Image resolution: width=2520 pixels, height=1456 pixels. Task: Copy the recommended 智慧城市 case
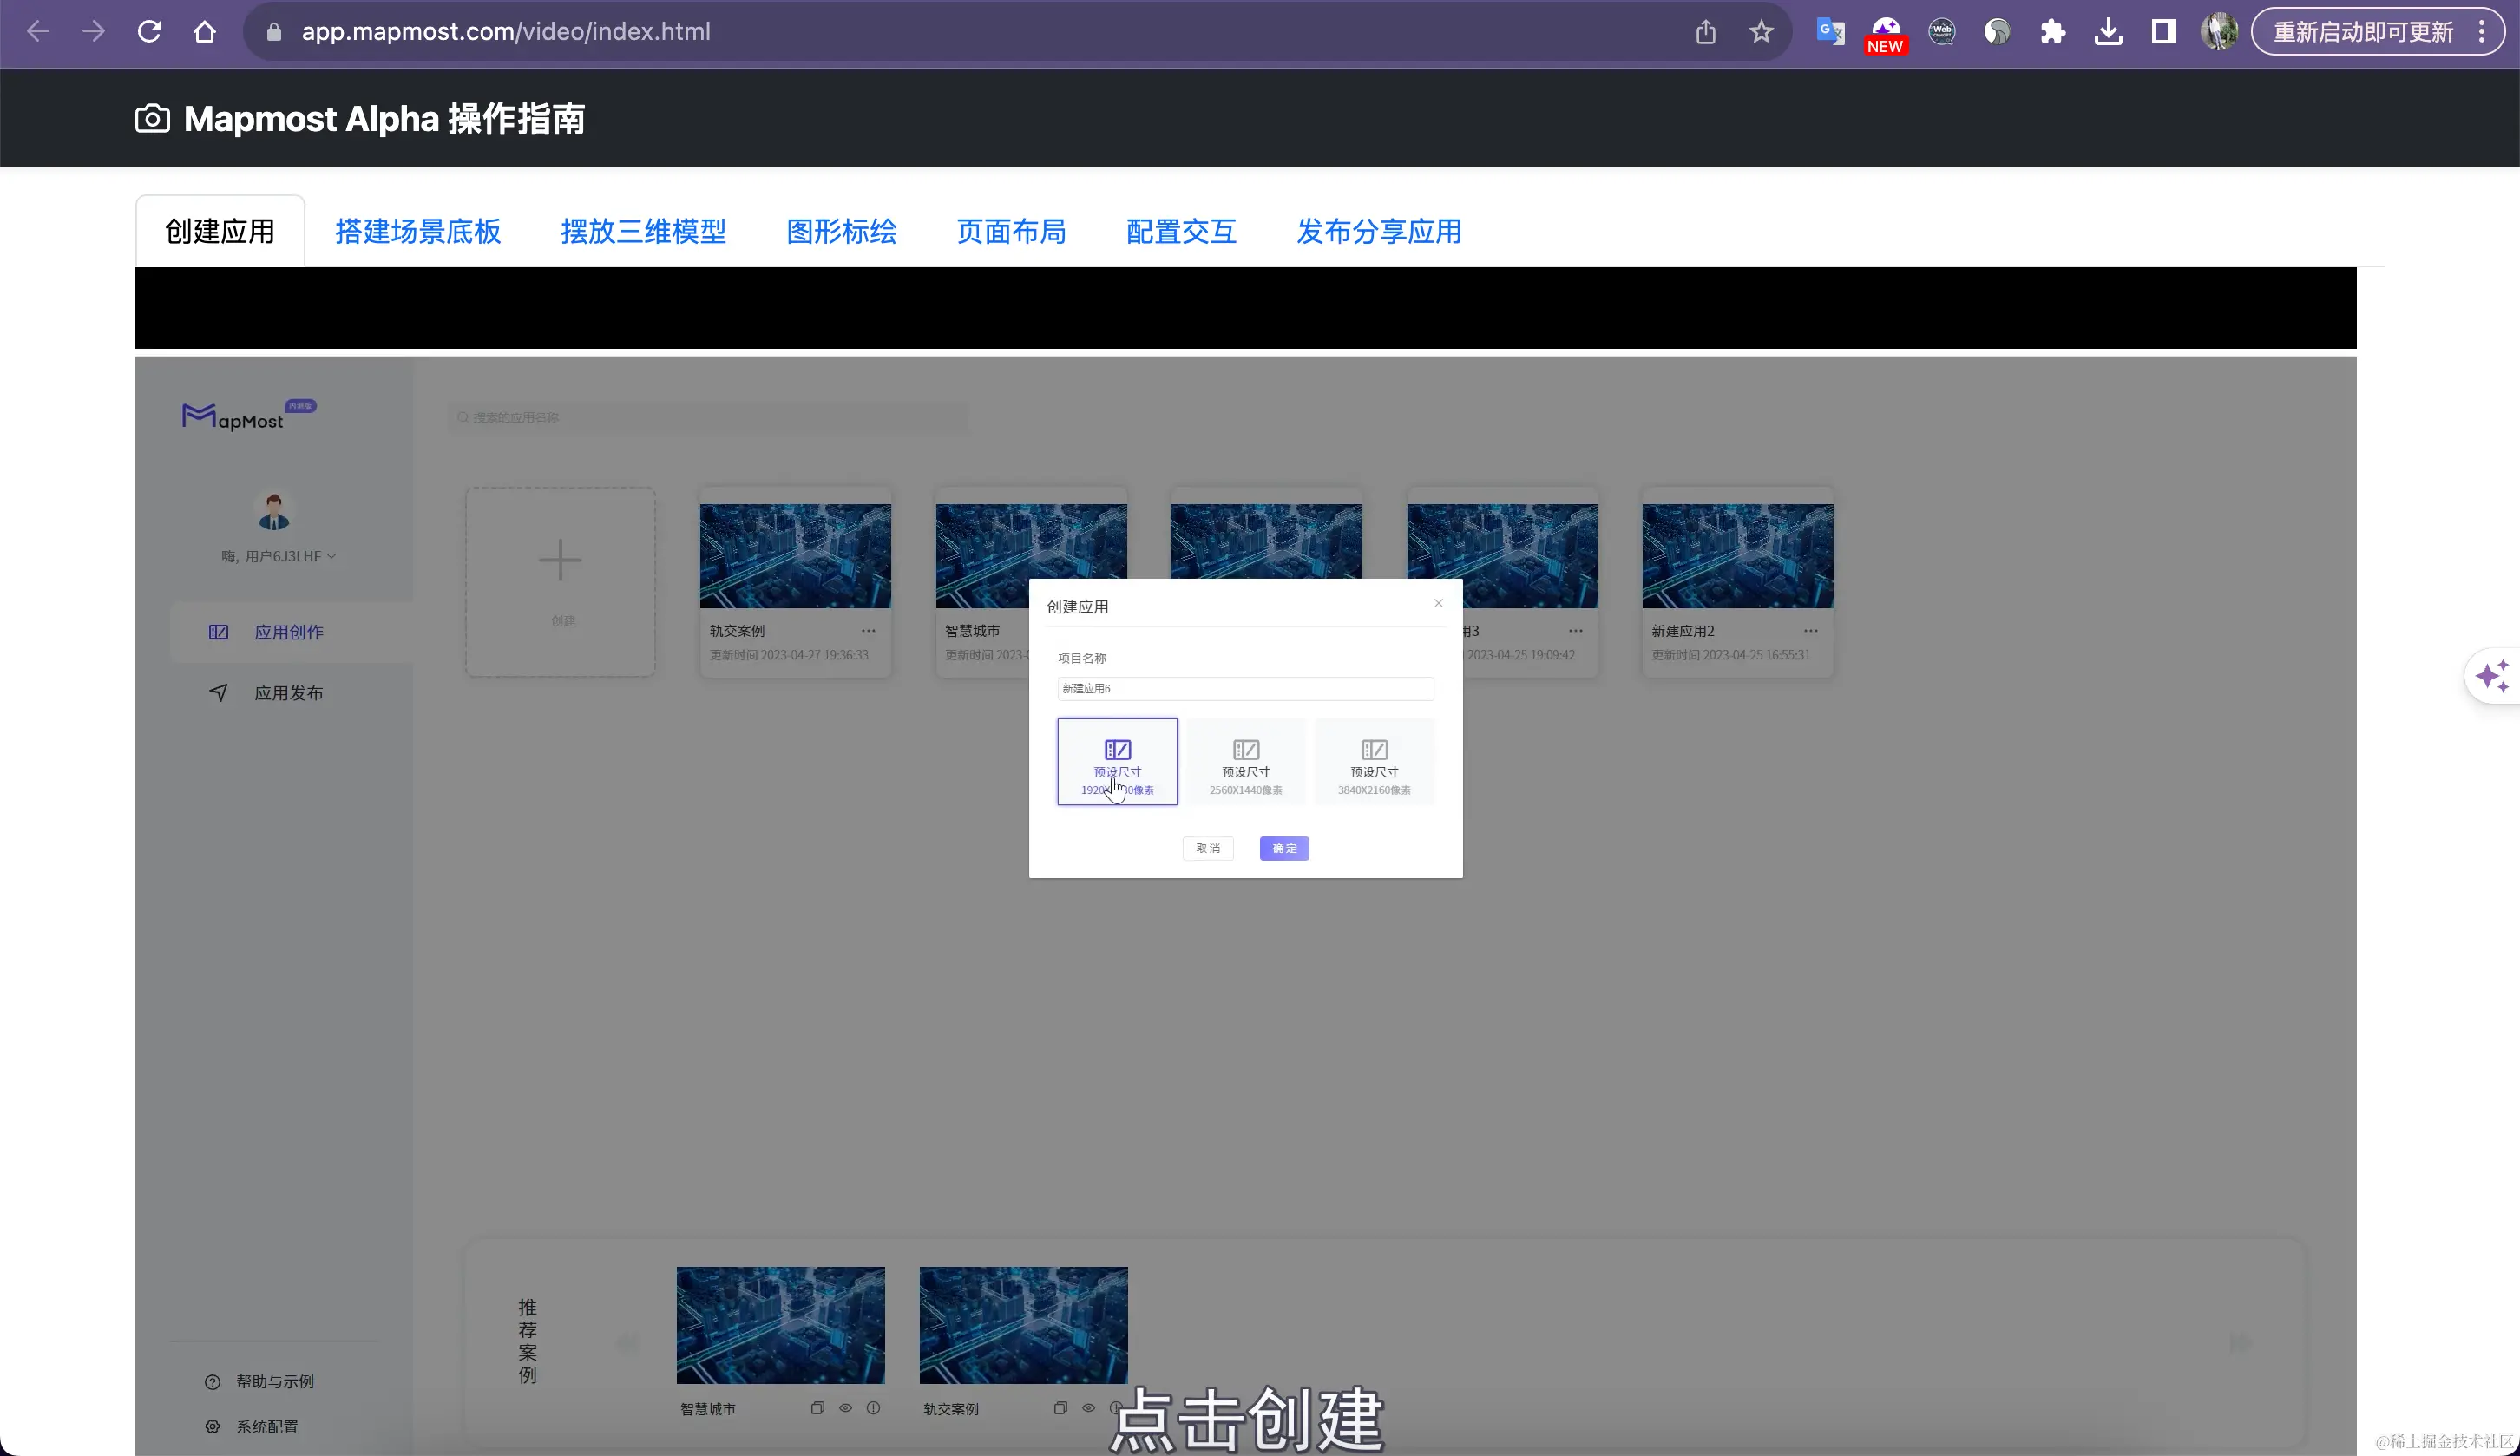pos(817,1408)
